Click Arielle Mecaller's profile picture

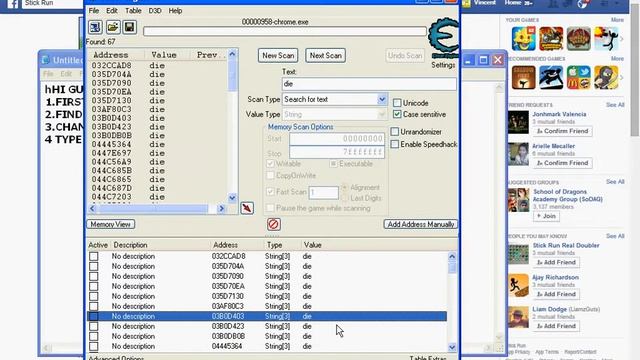pyautogui.click(x=518, y=154)
